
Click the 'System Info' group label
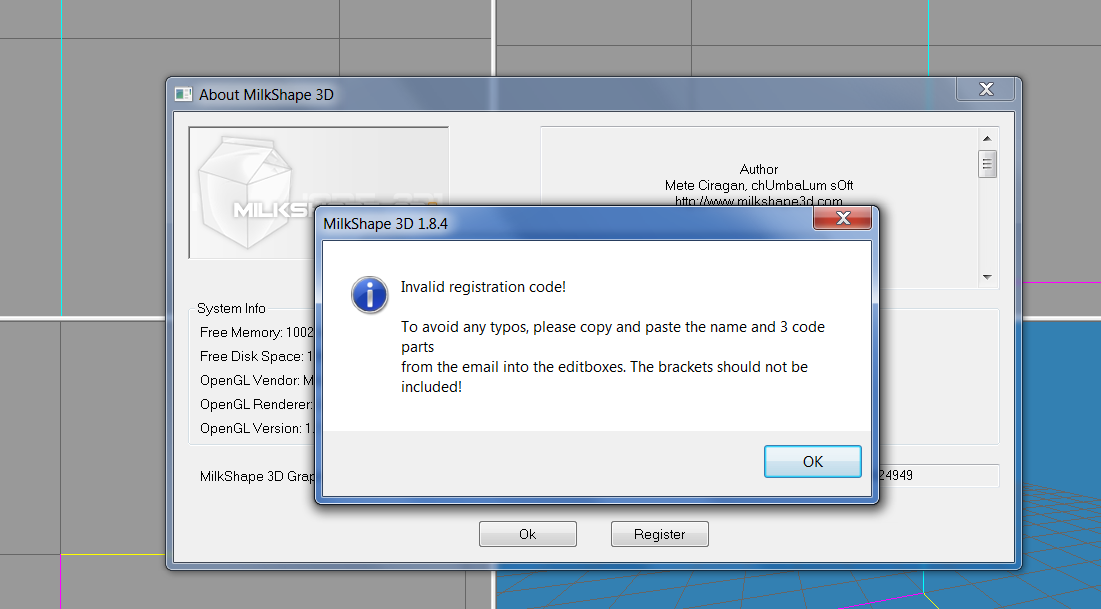pos(231,308)
